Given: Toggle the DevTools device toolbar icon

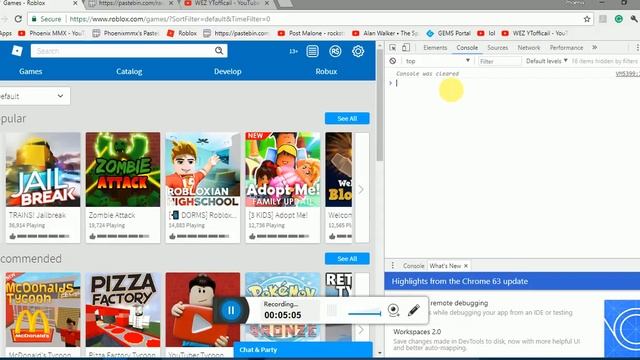Looking at the screenshot, I should [x=406, y=47].
